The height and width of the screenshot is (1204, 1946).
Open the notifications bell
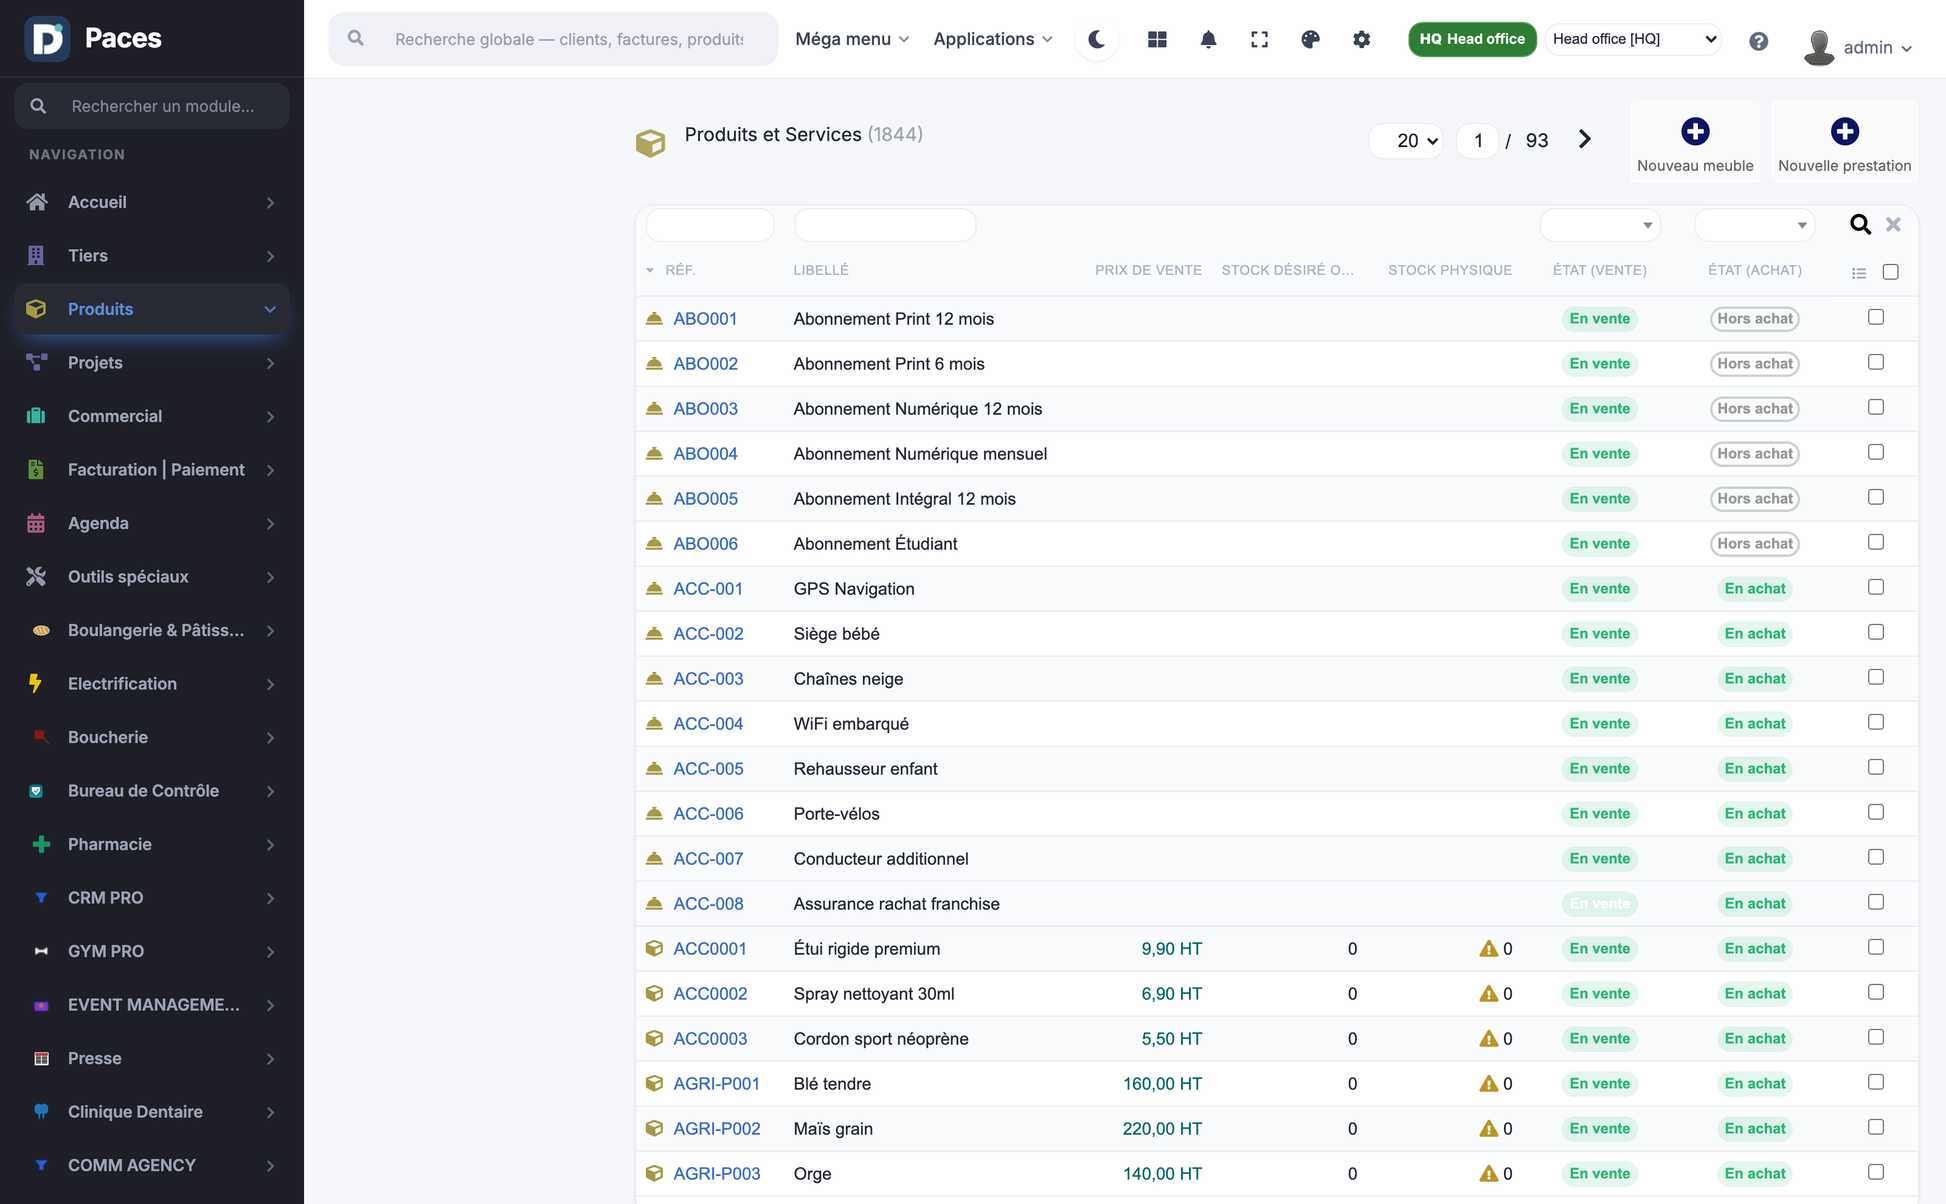click(x=1208, y=39)
